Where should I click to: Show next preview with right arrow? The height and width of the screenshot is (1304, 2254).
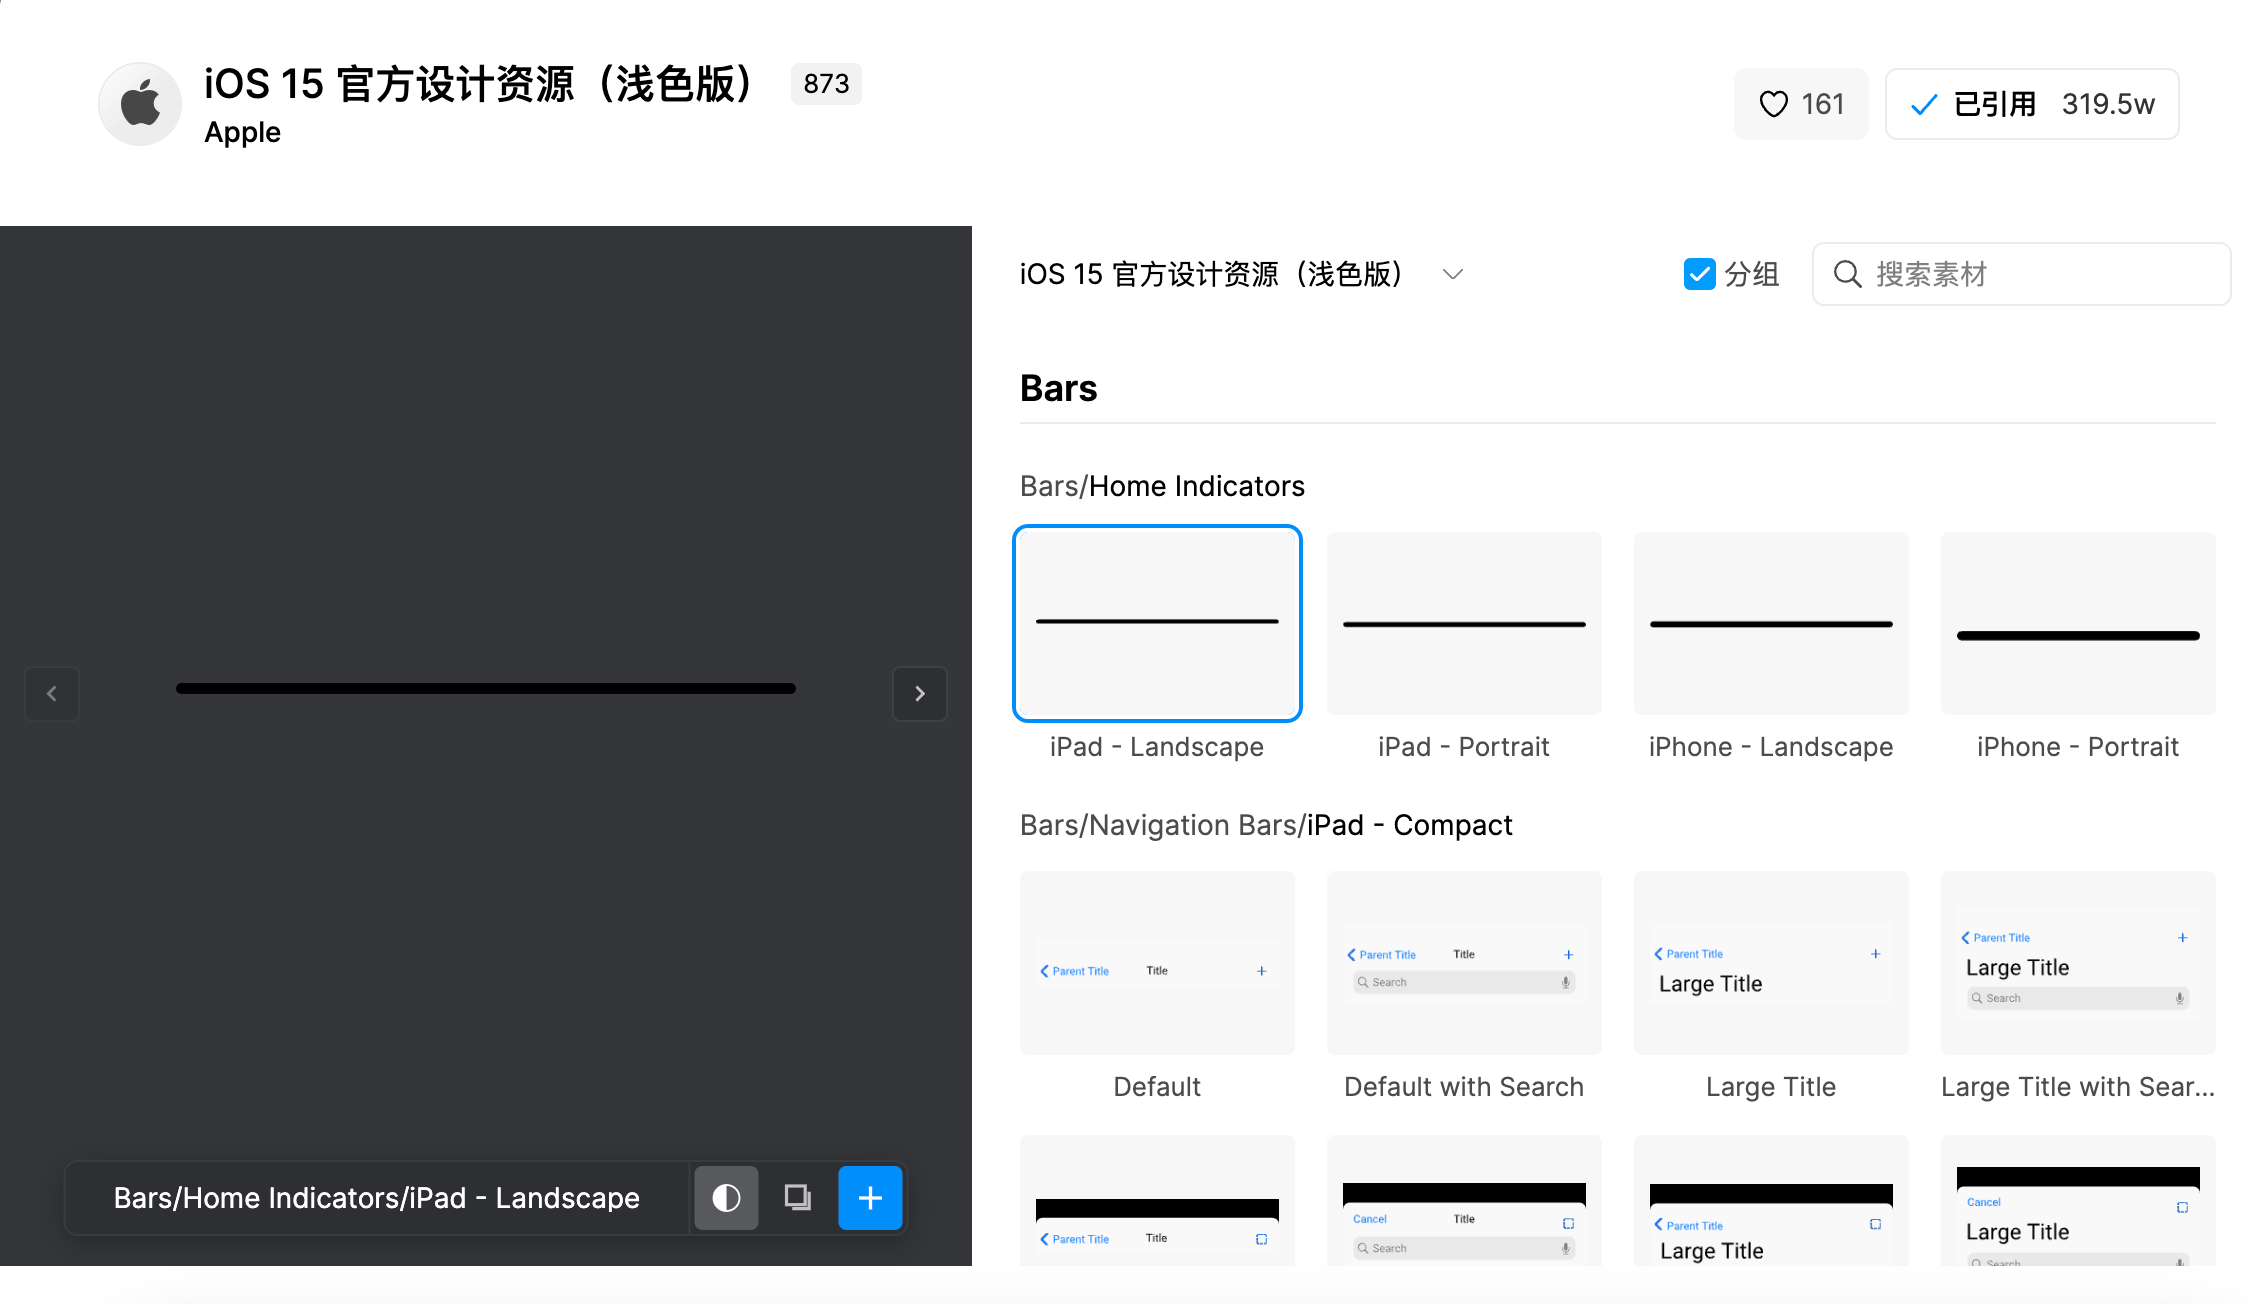(x=920, y=693)
